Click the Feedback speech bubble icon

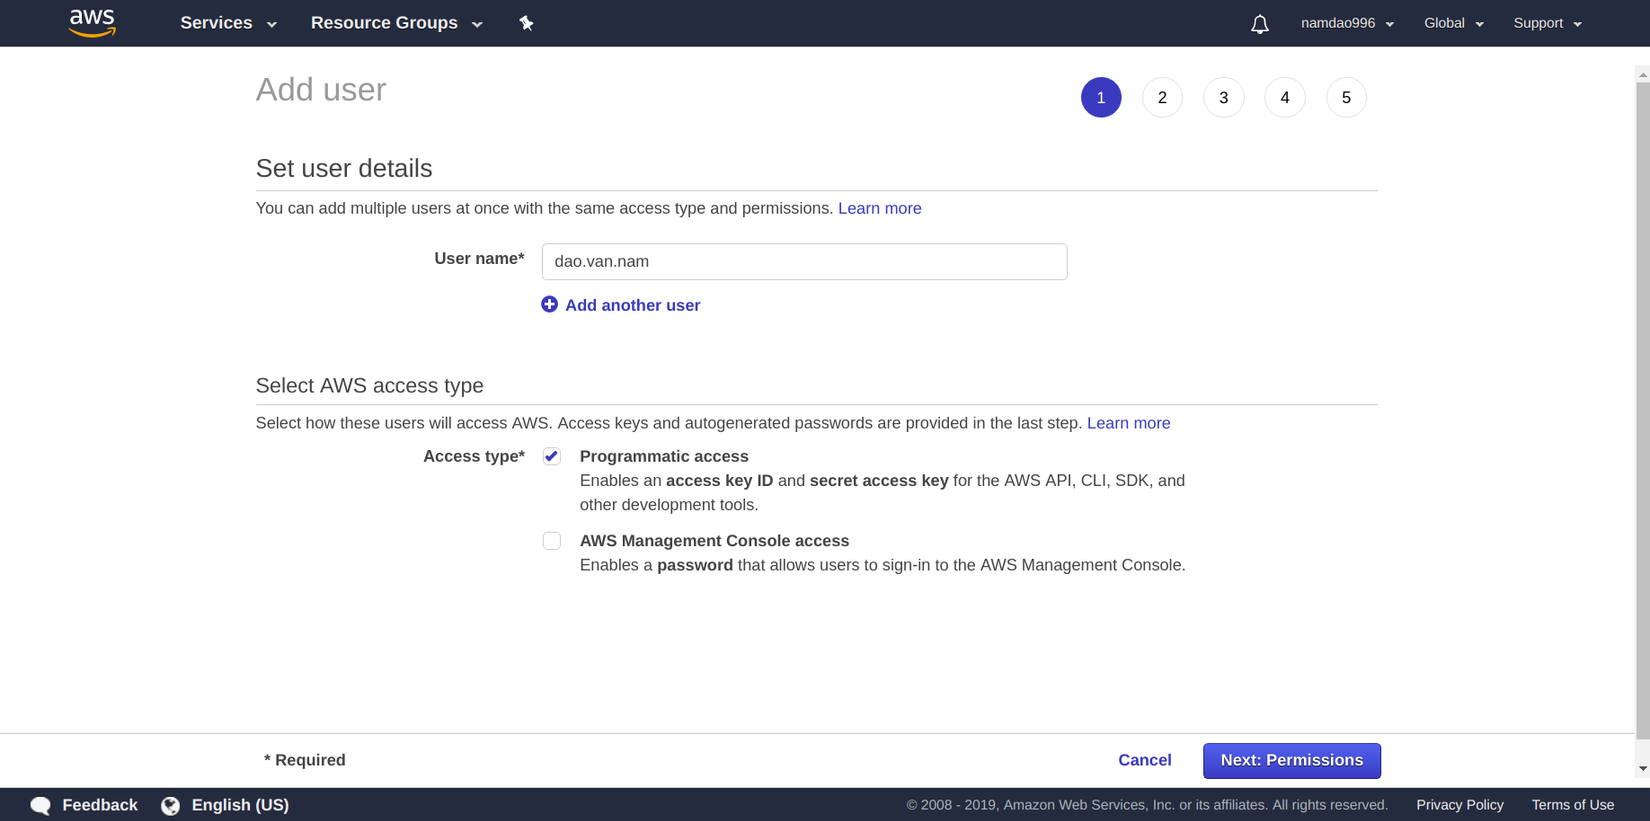41,805
